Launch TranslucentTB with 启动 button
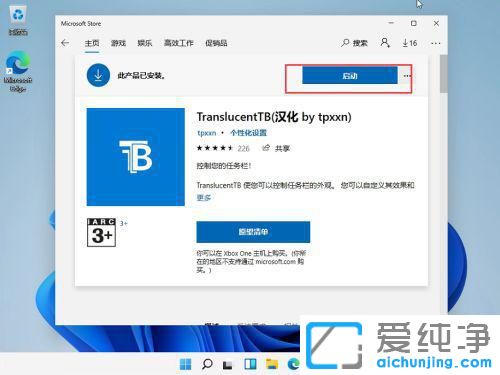This screenshot has height=375, width=500. pyautogui.click(x=350, y=76)
